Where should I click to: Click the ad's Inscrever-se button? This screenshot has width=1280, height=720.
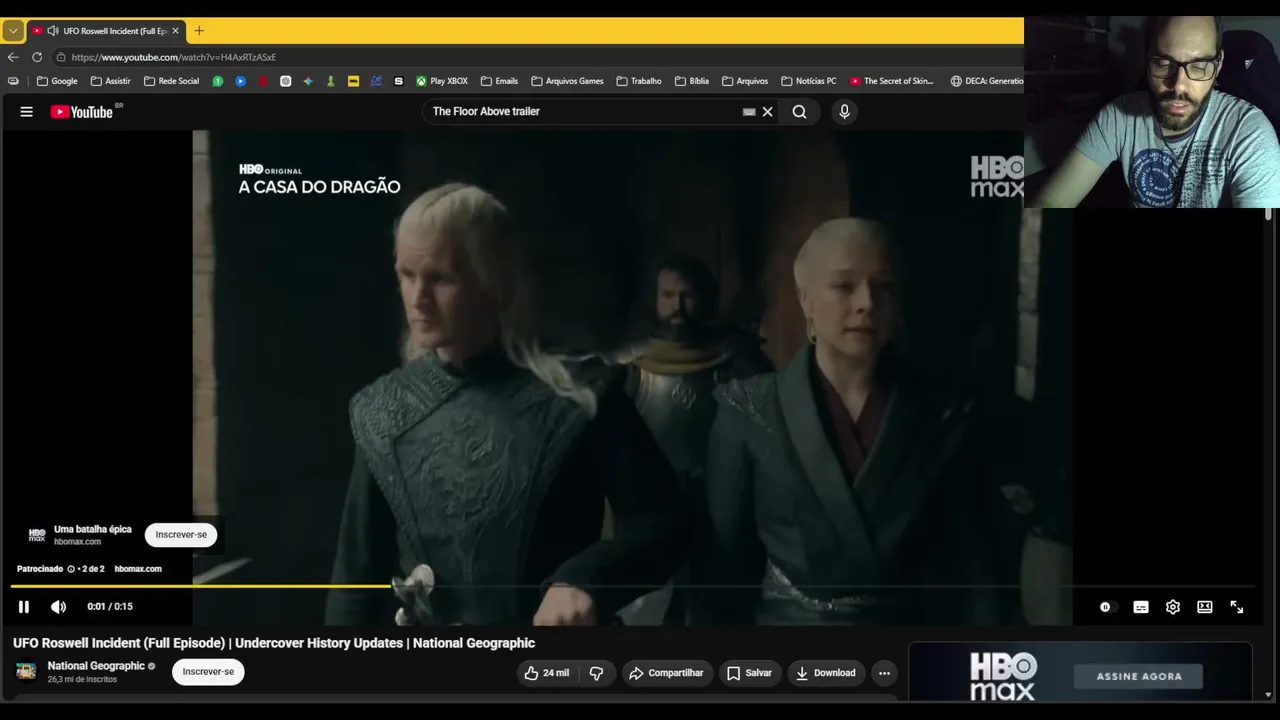(181, 535)
